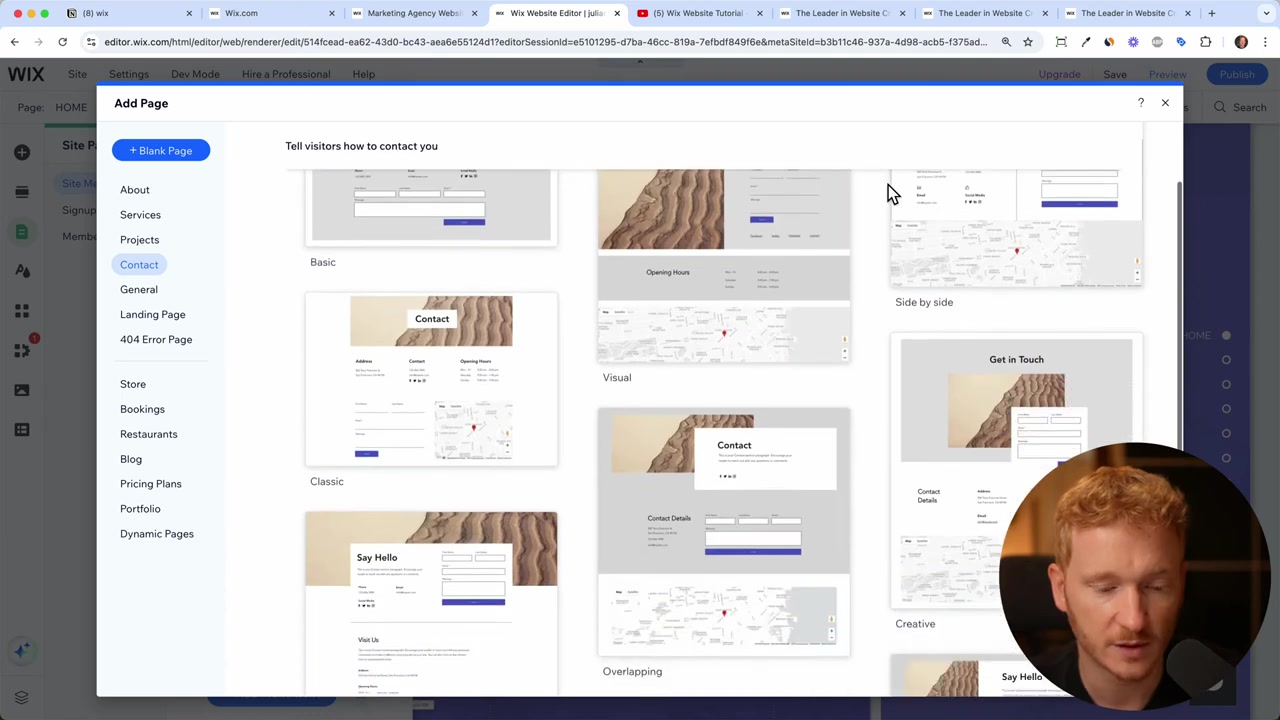The image size is (1280, 720).
Task: Open the Add Page help question mark
Action: coord(1141,103)
